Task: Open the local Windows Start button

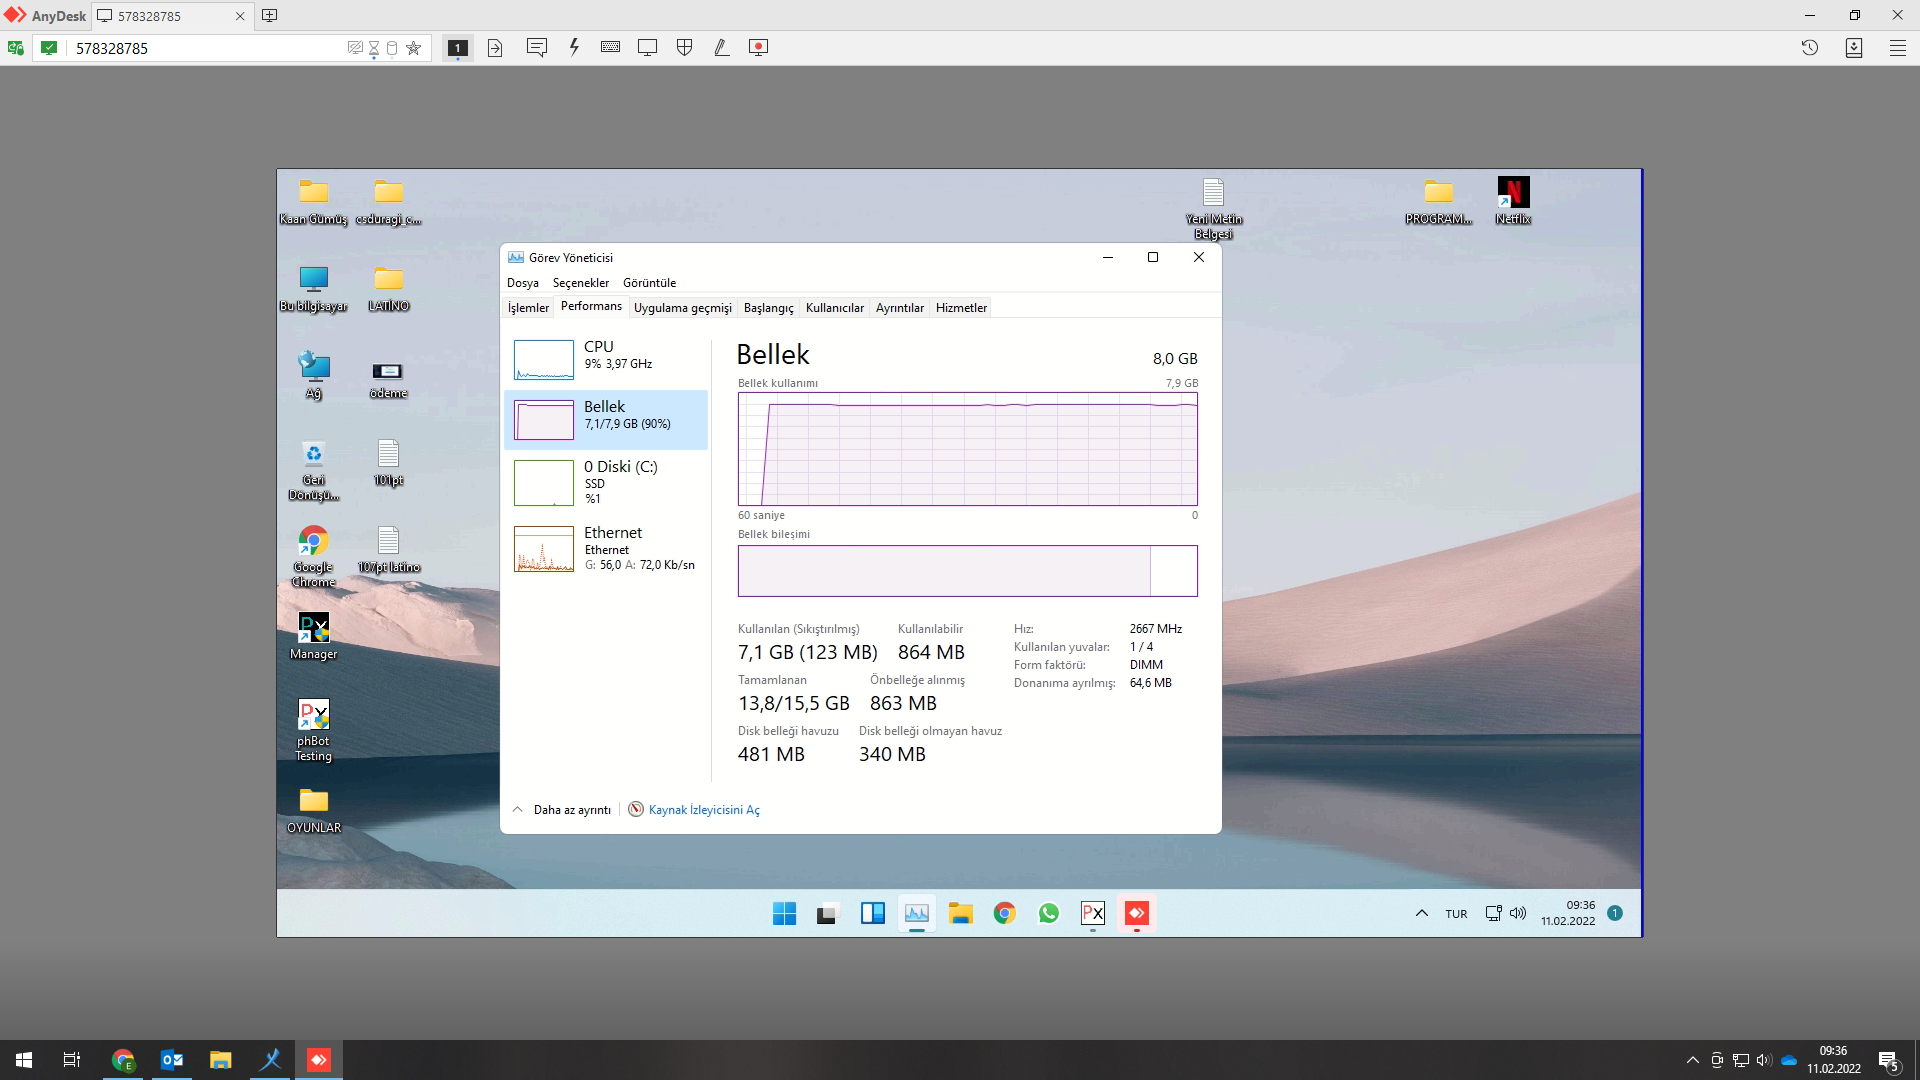Action: [x=24, y=1060]
